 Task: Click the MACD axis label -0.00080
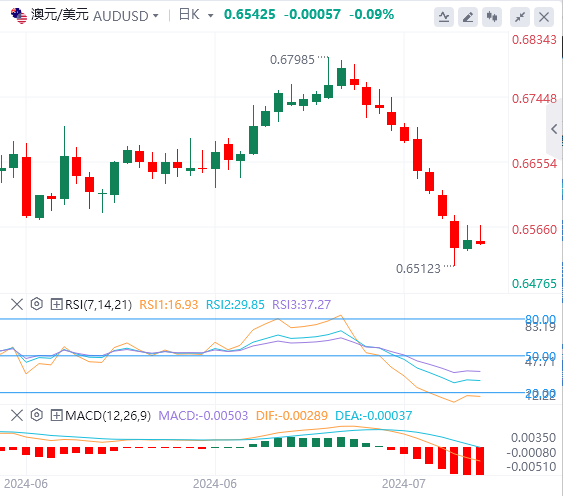531,453
